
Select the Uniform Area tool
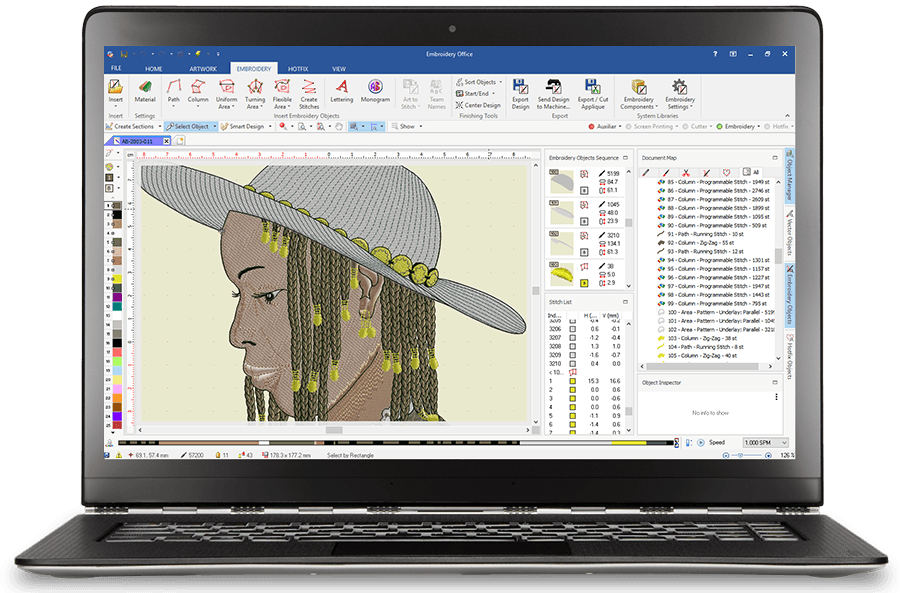[226, 94]
